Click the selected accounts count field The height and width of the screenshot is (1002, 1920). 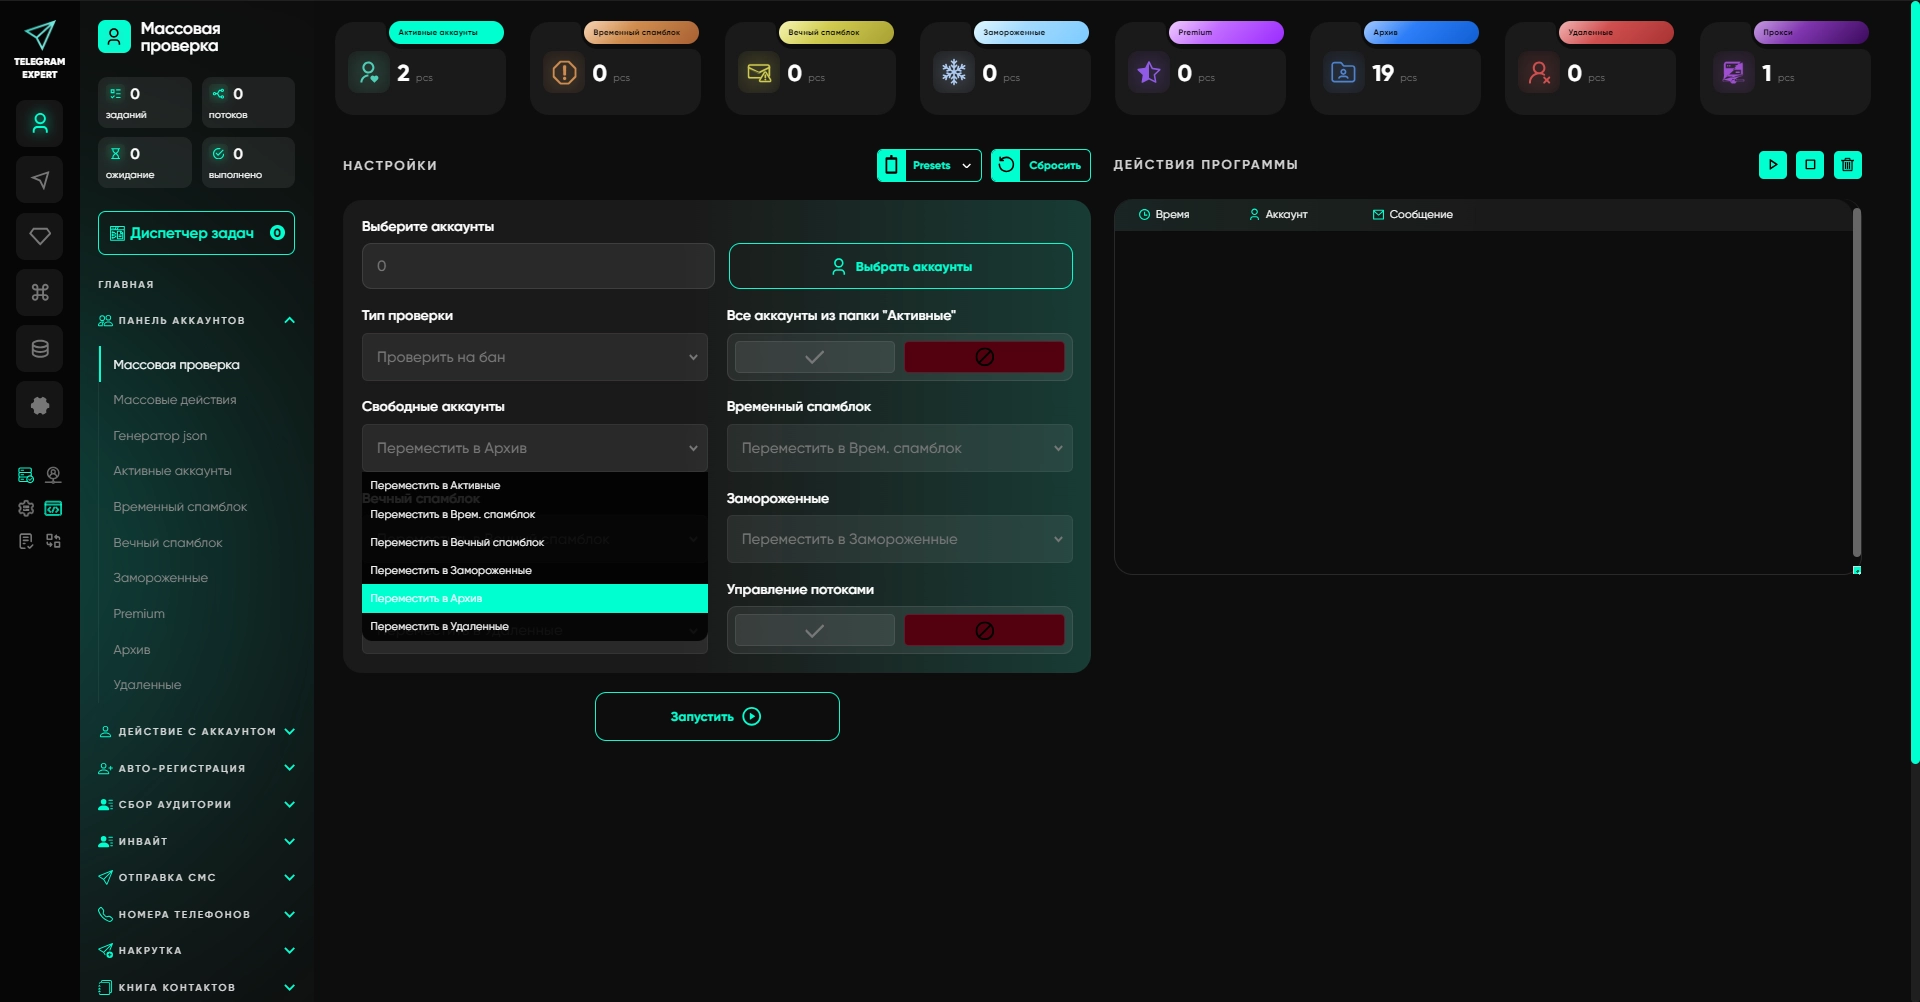pyautogui.click(x=538, y=266)
